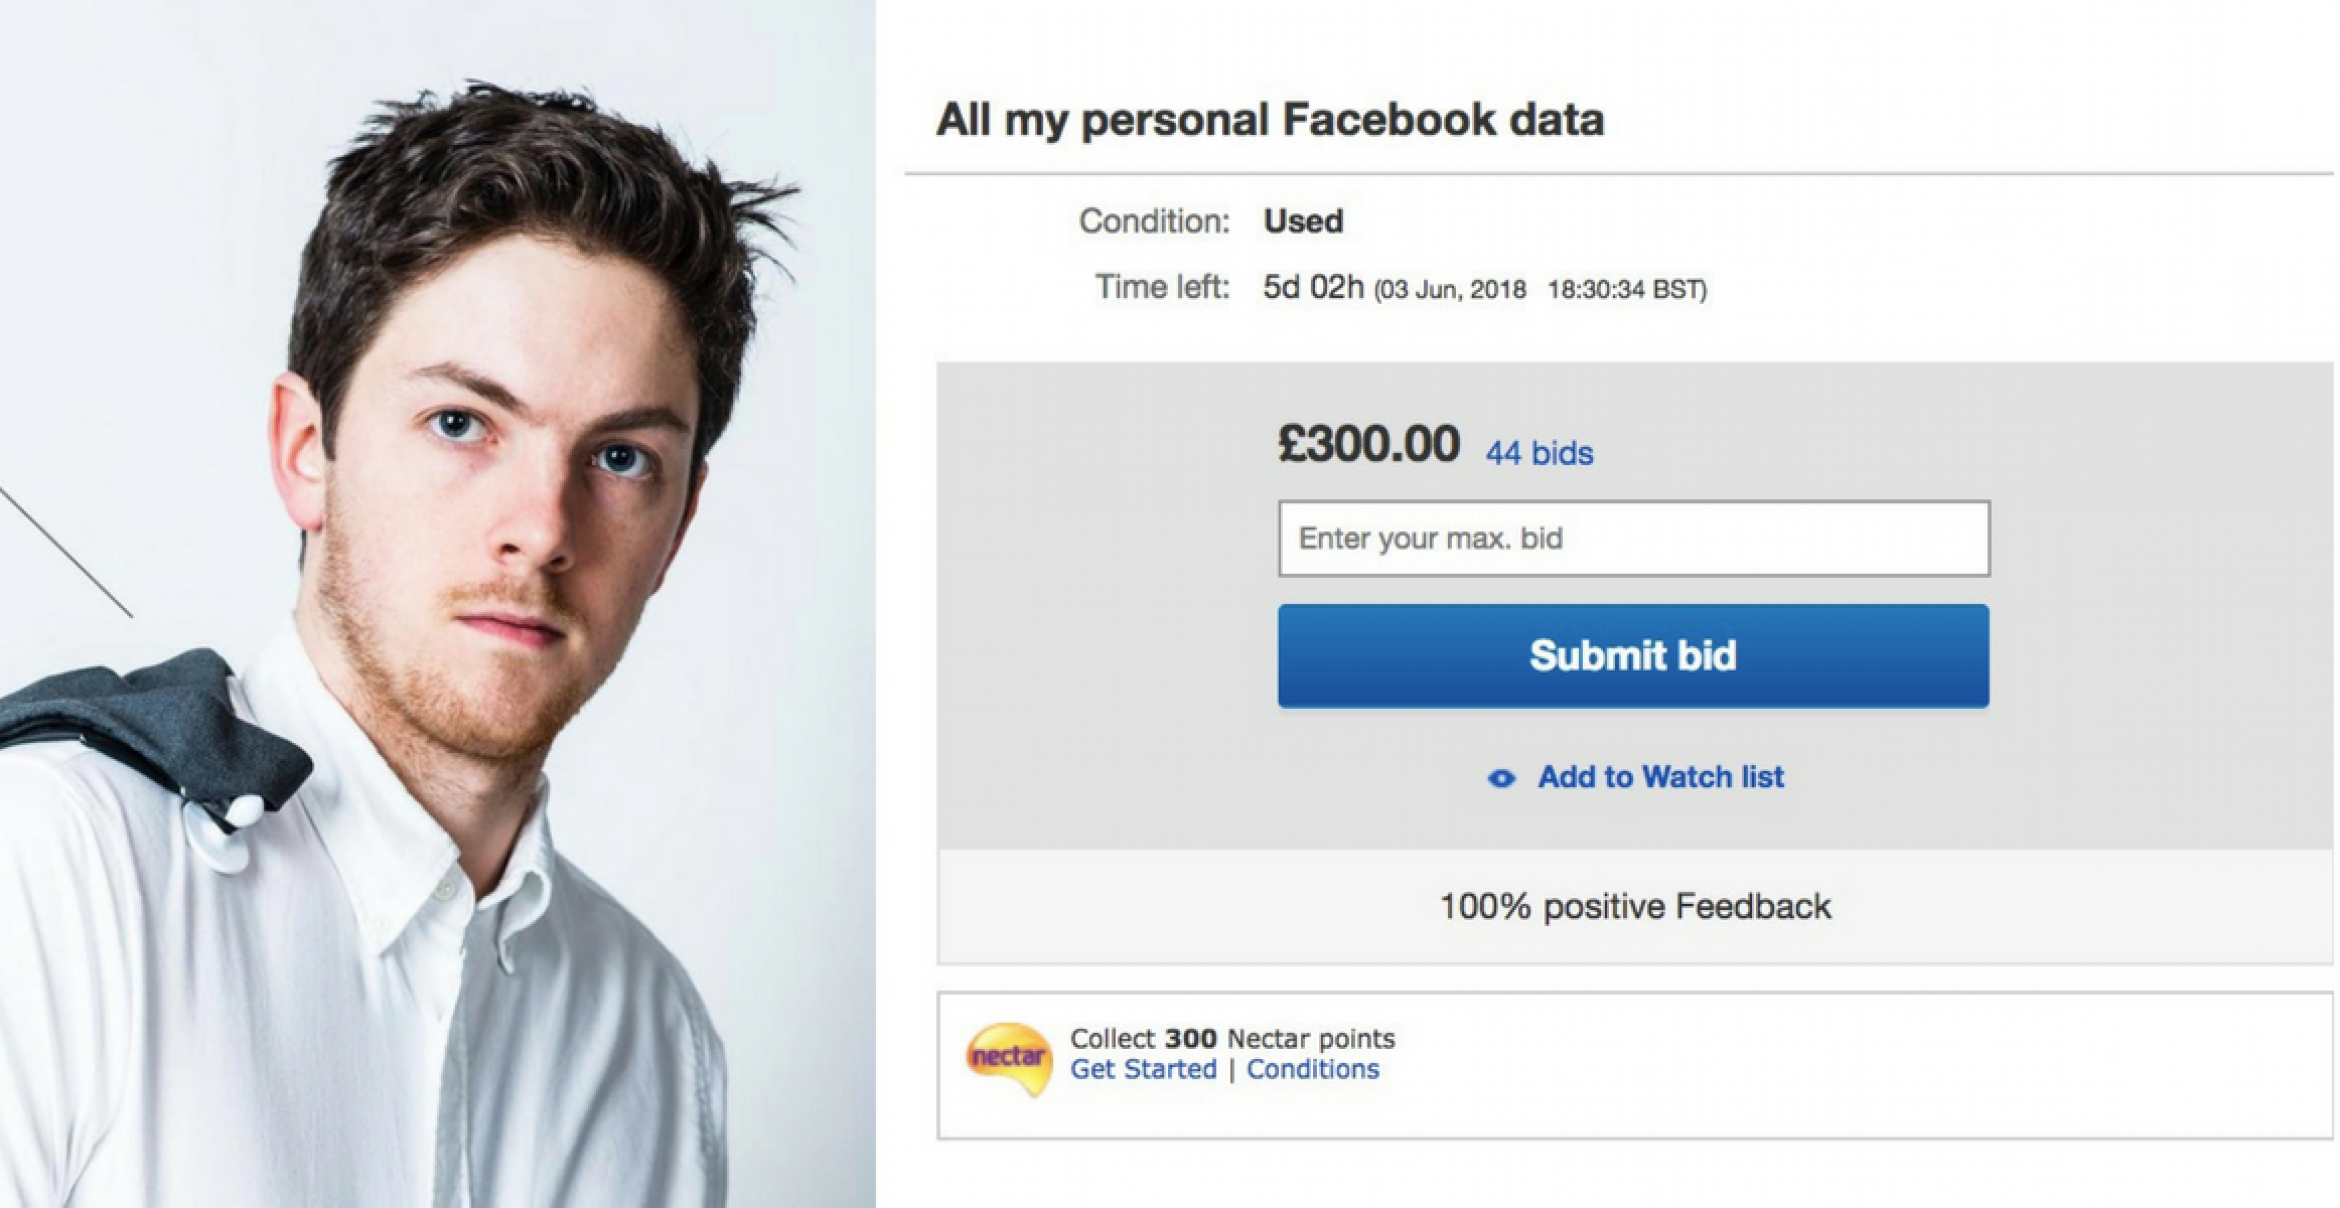Click the Nectar logo icon
Viewport: 2340px width, 1208px height.
coord(1008,1058)
